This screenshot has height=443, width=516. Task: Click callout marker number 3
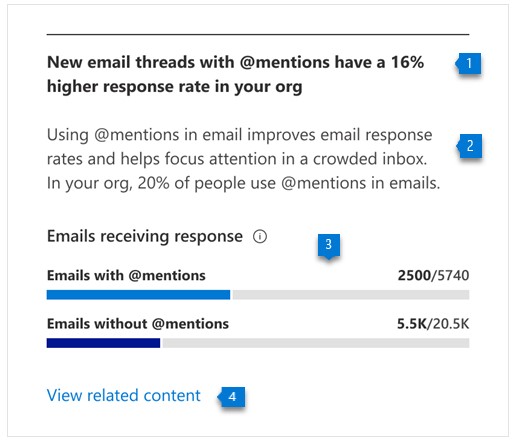329,246
